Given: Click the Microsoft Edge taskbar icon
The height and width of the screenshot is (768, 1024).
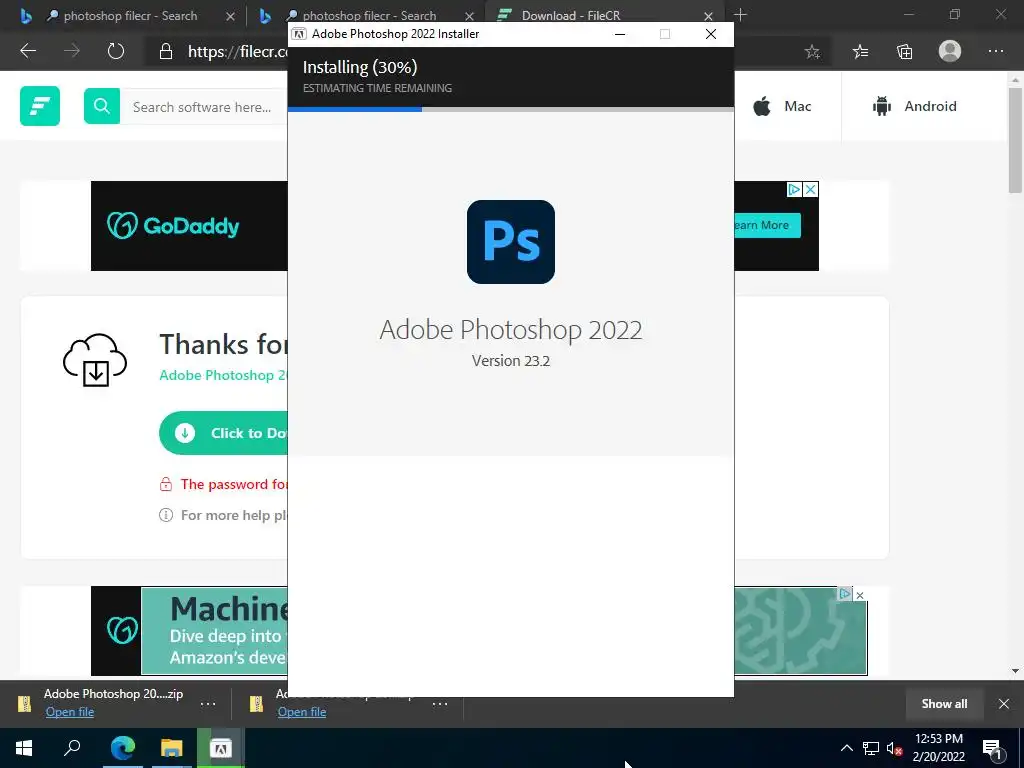Looking at the screenshot, I should (x=122, y=748).
